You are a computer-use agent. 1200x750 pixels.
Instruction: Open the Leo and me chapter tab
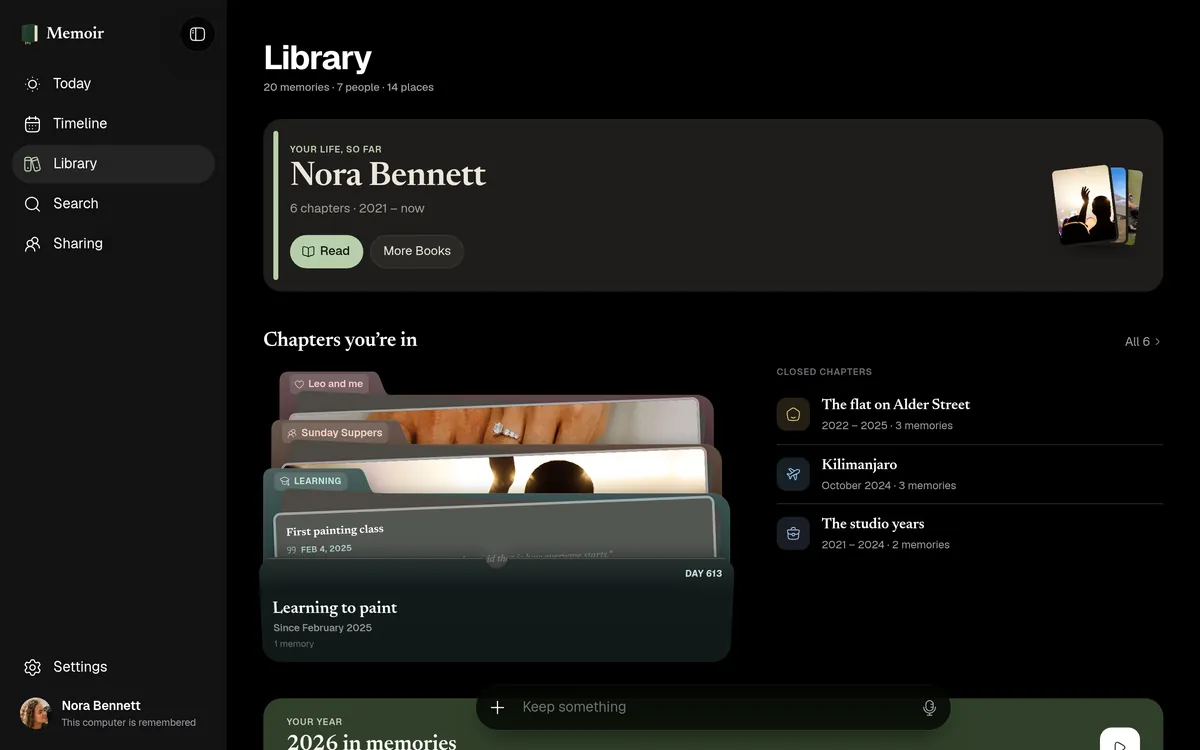tap(329, 384)
